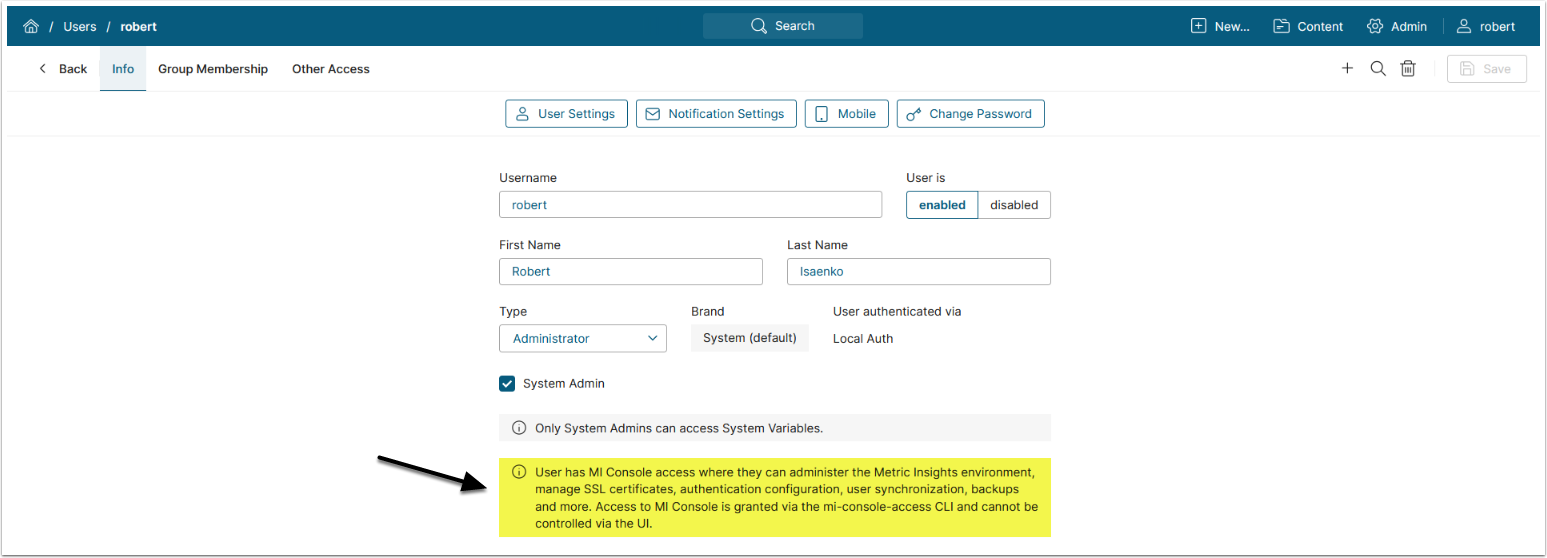Switch to Other Access tab

click(331, 69)
